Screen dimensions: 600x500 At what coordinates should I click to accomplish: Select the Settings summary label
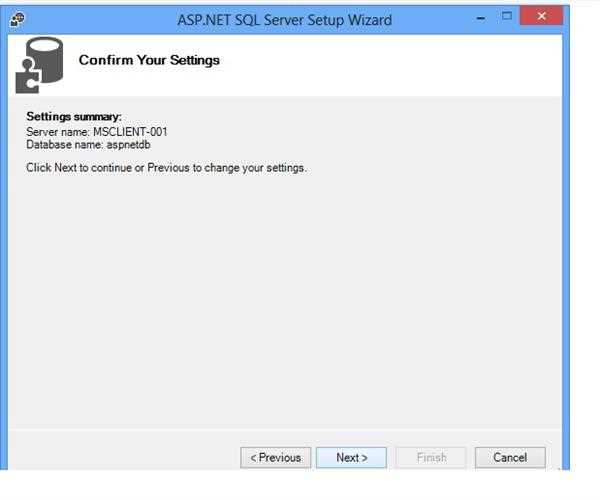(73, 117)
